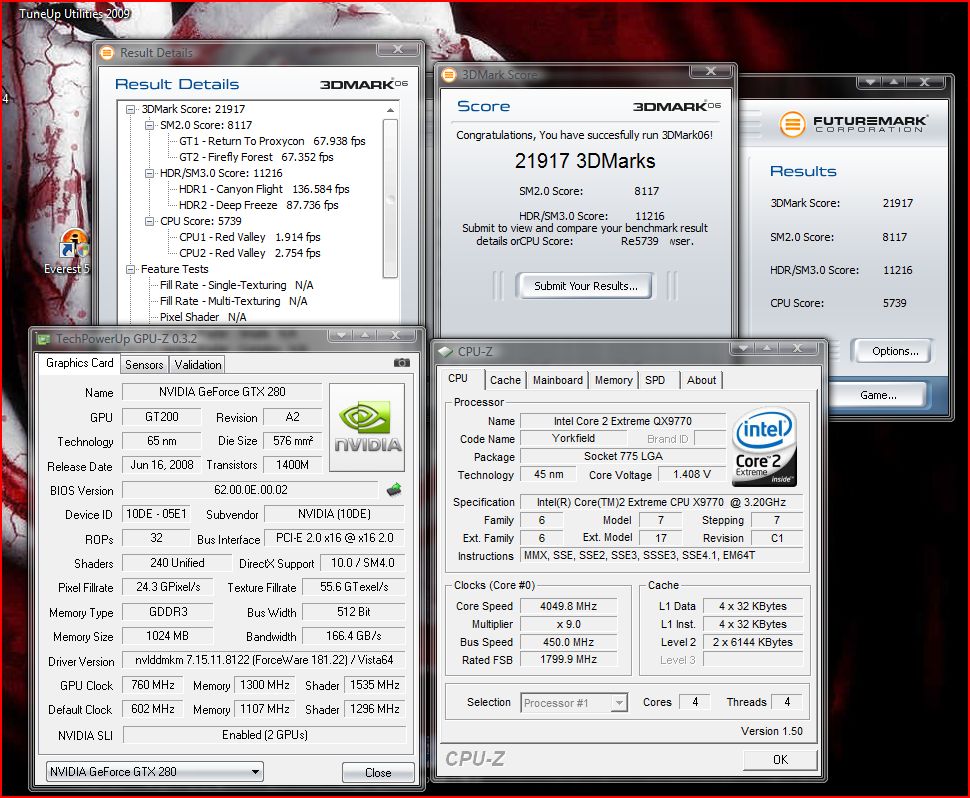Click the CPU-Z title bar icon
This screenshot has width=970, height=798.
[445, 351]
